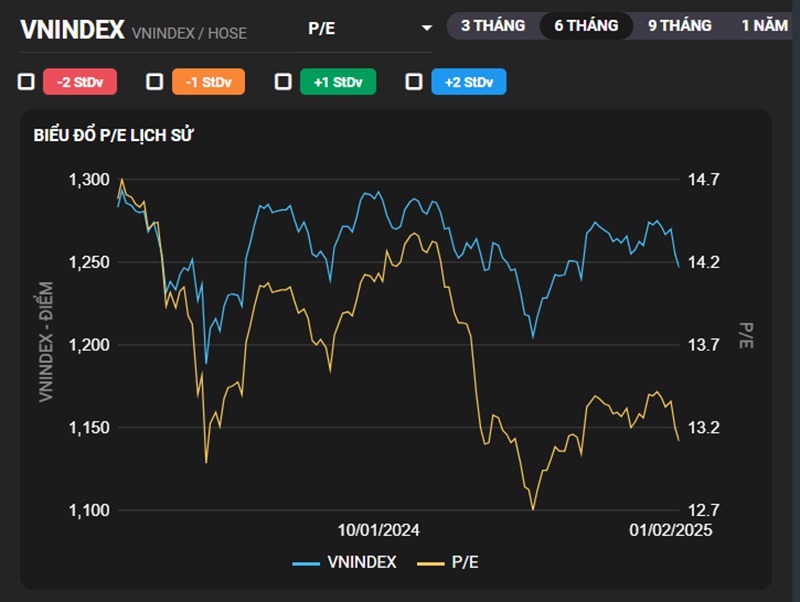
Task: Click the VNINDEX - ĐIỂM axis title
Action: 46,342
